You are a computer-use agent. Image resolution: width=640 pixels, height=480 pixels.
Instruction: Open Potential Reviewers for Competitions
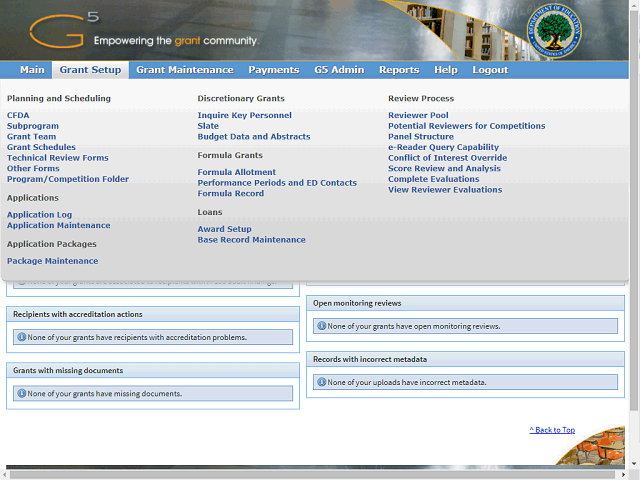[x=467, y=126]
